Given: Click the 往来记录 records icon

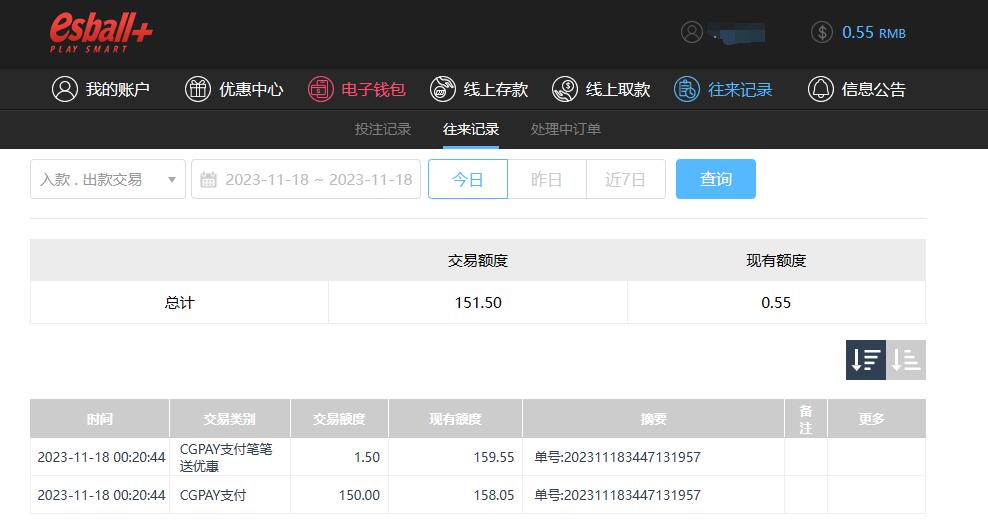Looking at the screenshot, I should (686, 89).
